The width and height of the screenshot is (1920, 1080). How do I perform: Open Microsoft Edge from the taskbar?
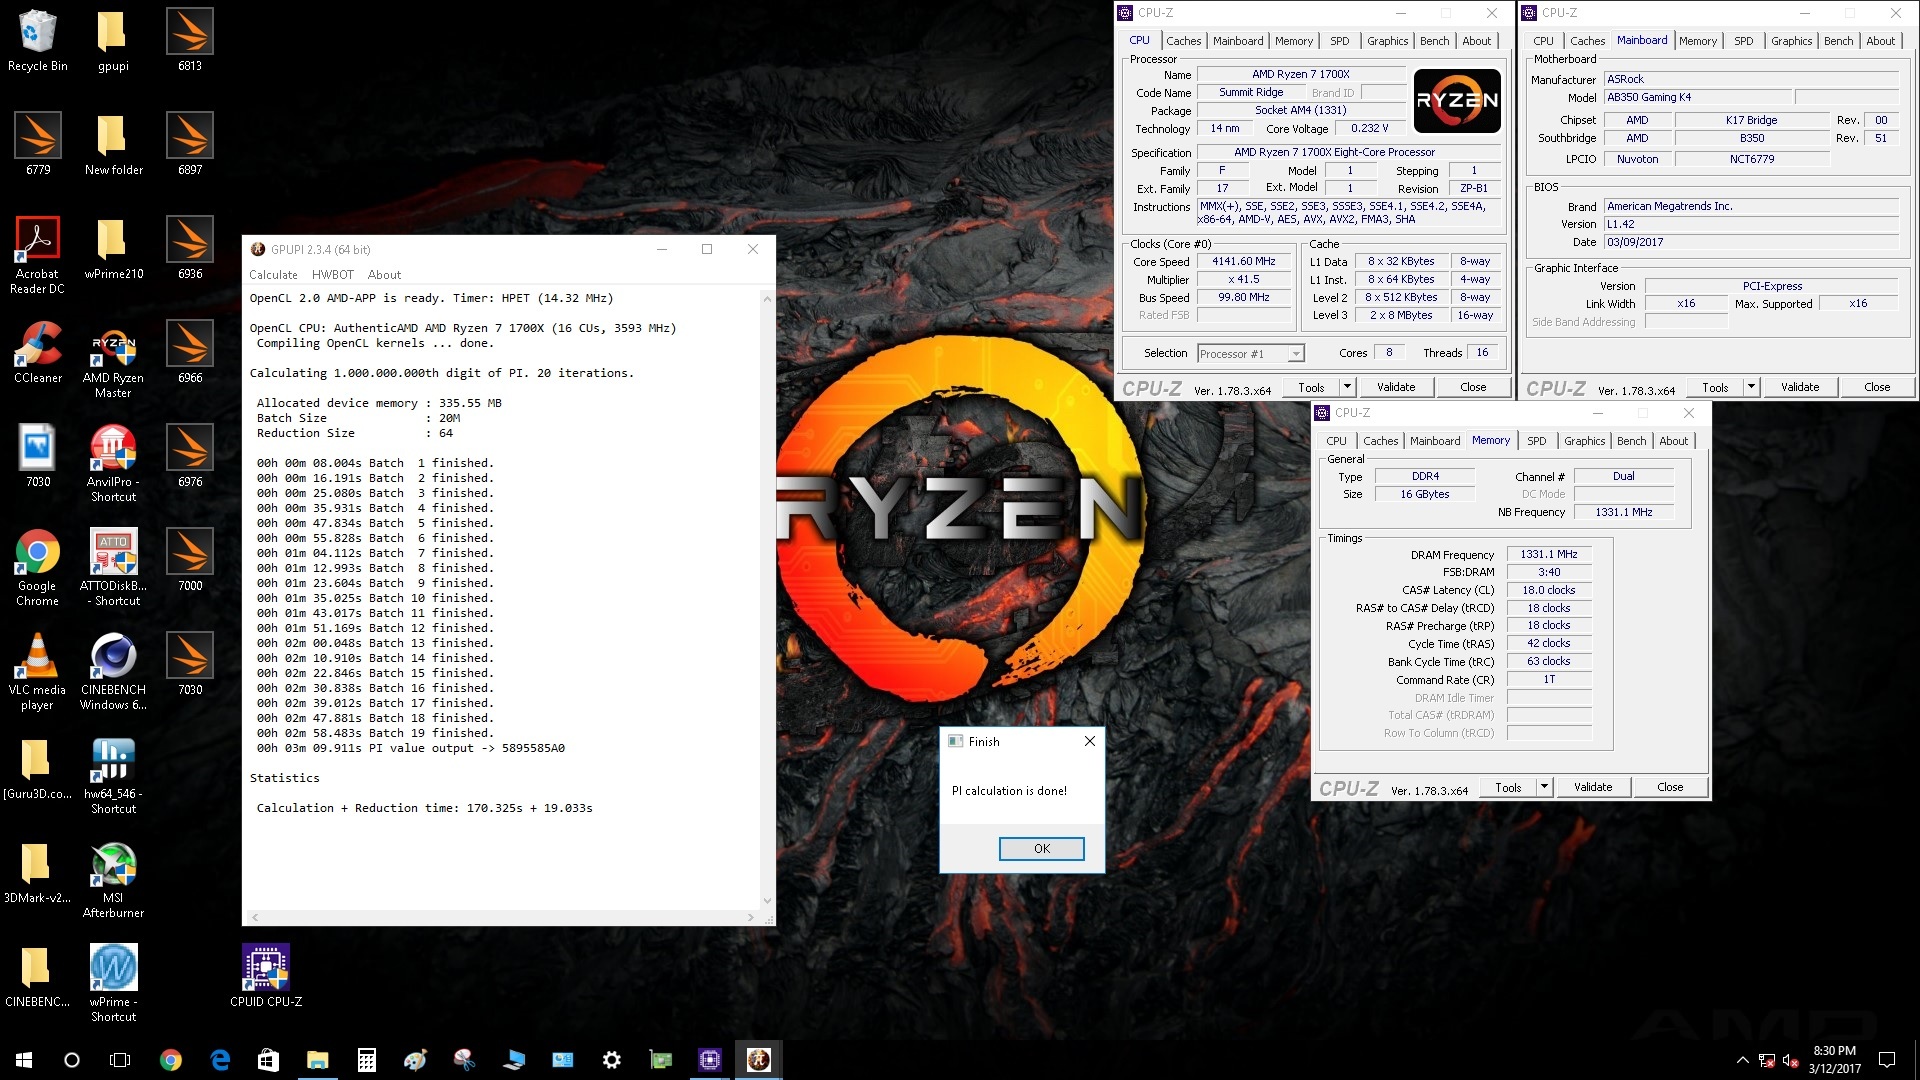coord(220,1060)
